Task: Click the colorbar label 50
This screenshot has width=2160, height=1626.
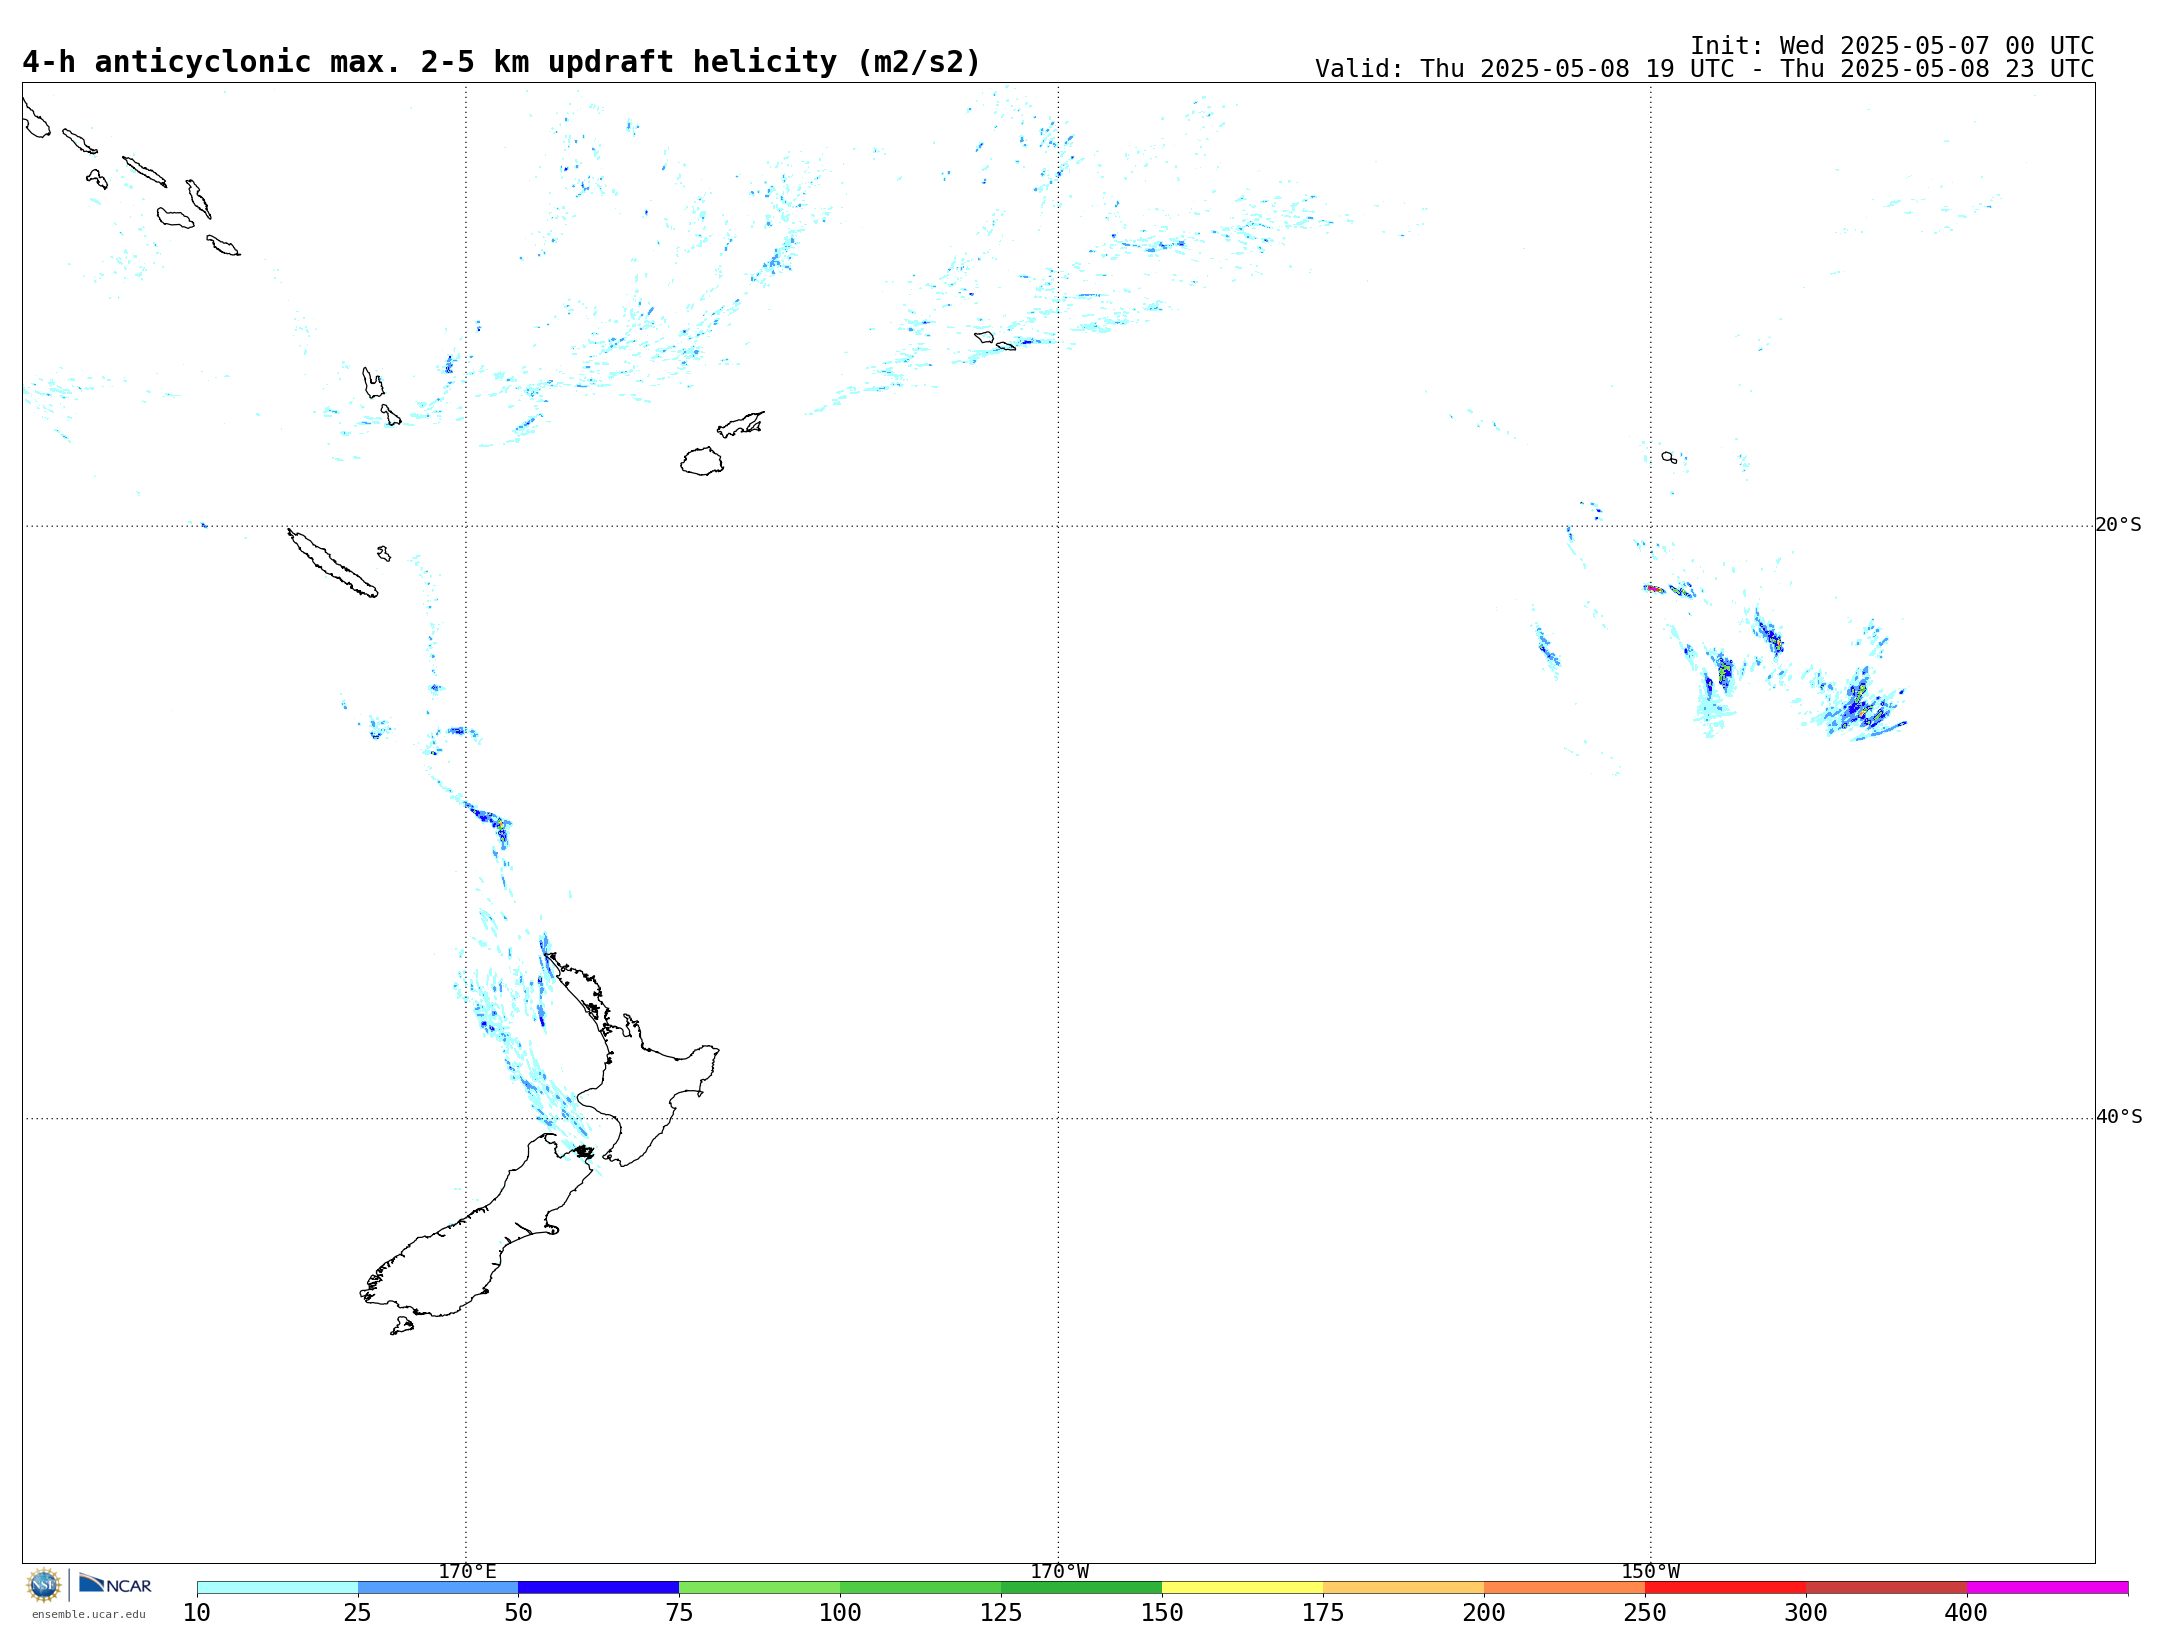Action: 518,1613
